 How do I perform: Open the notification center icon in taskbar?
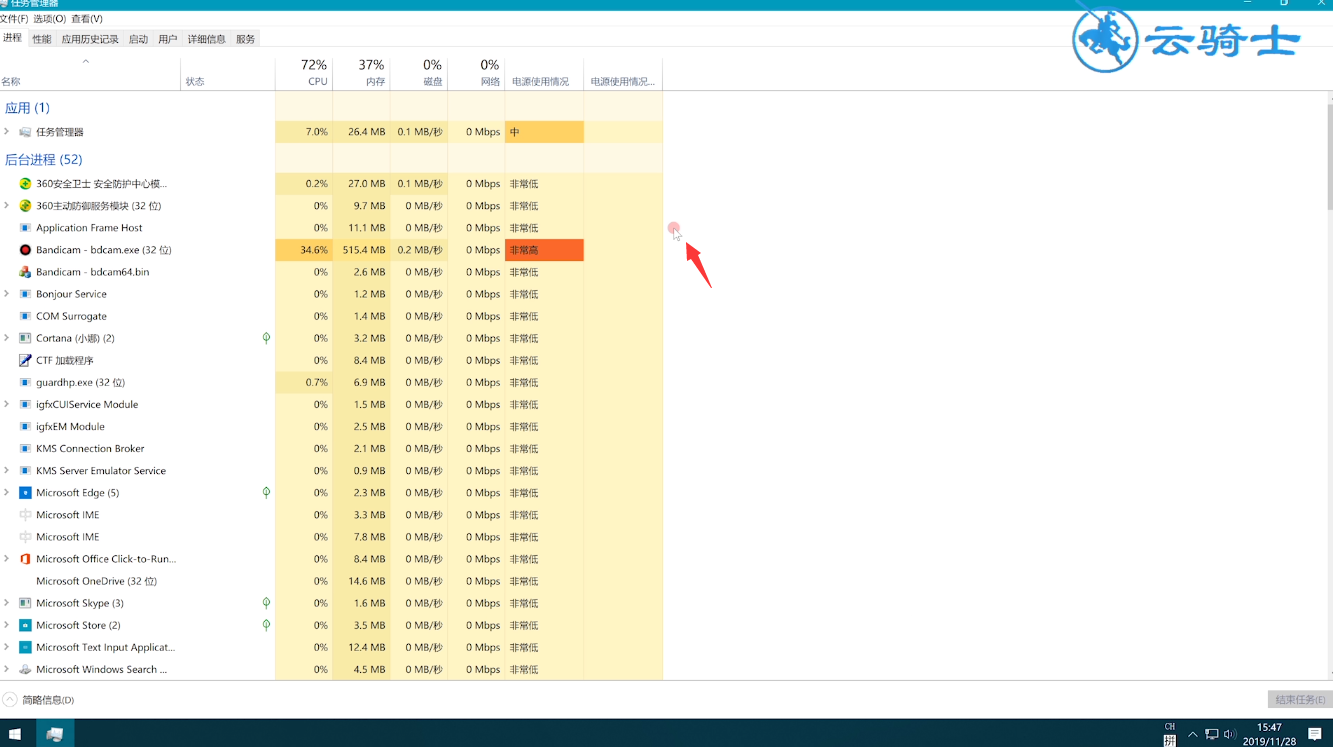1314,734
